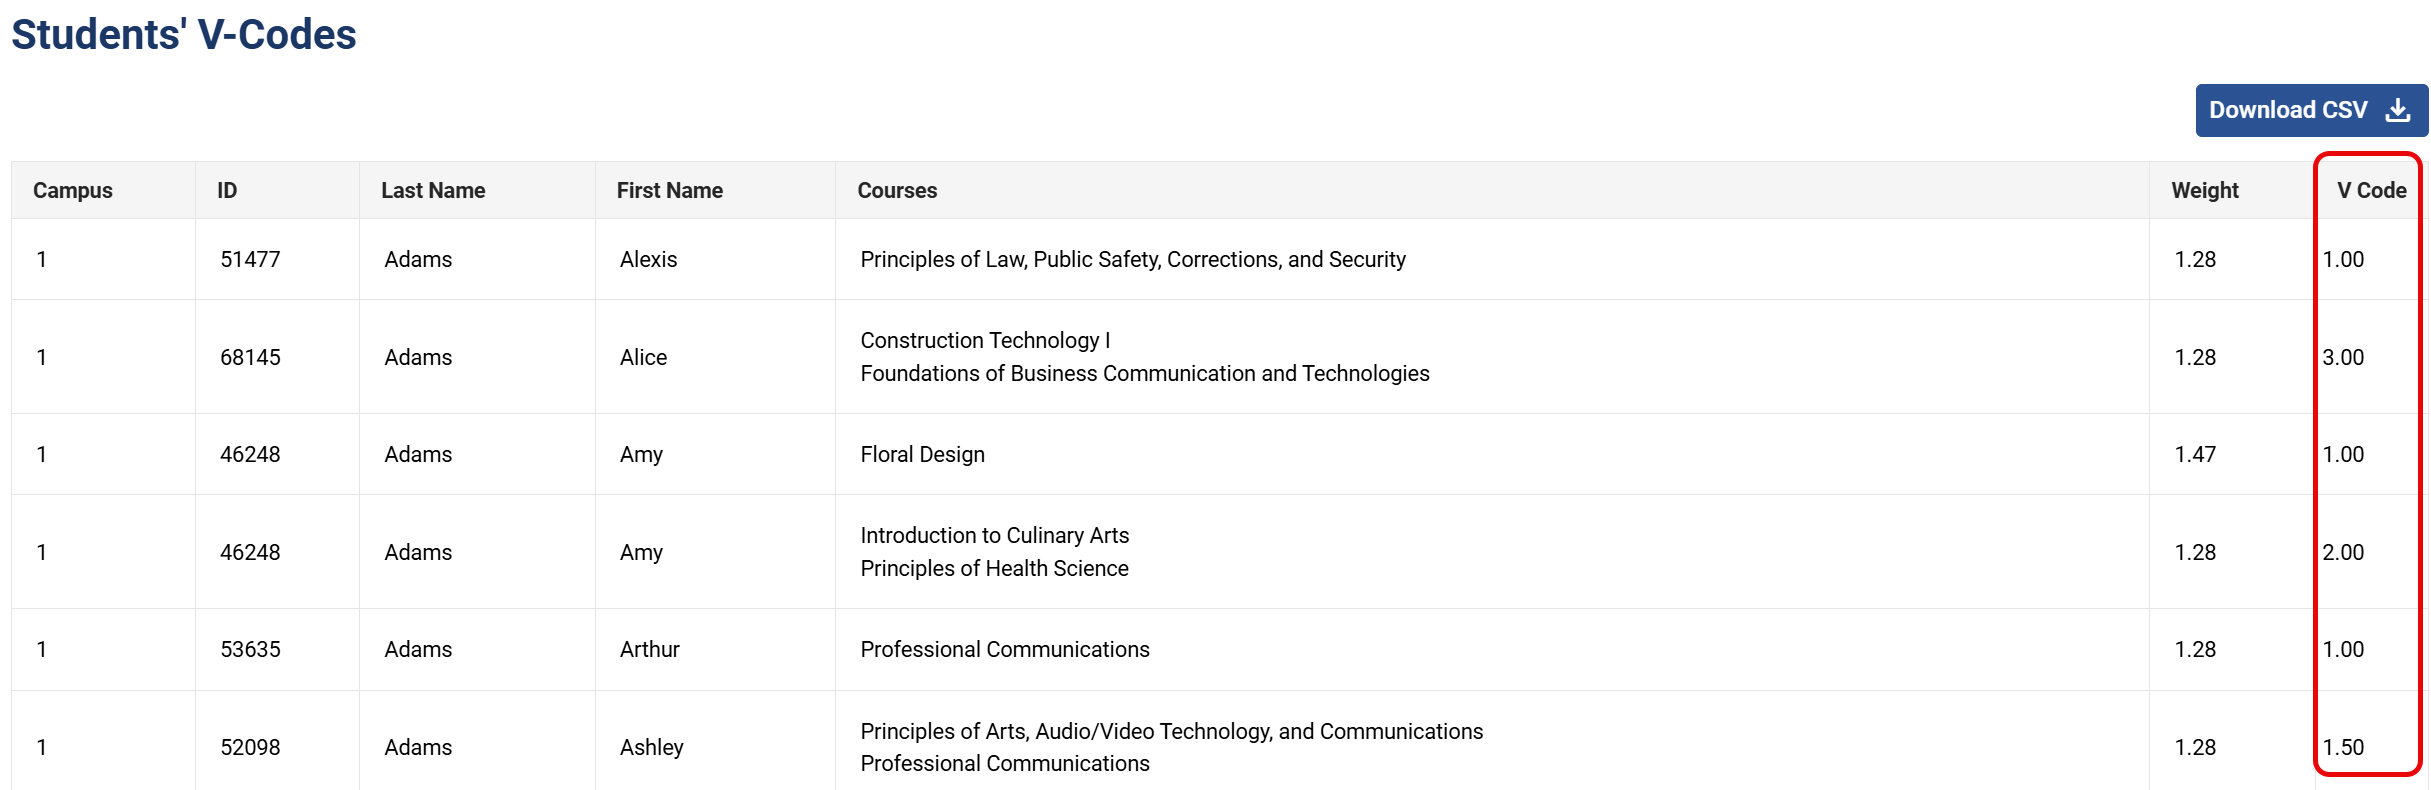Click student ID 52098
2431x790 pixels.
pos(250,747)
